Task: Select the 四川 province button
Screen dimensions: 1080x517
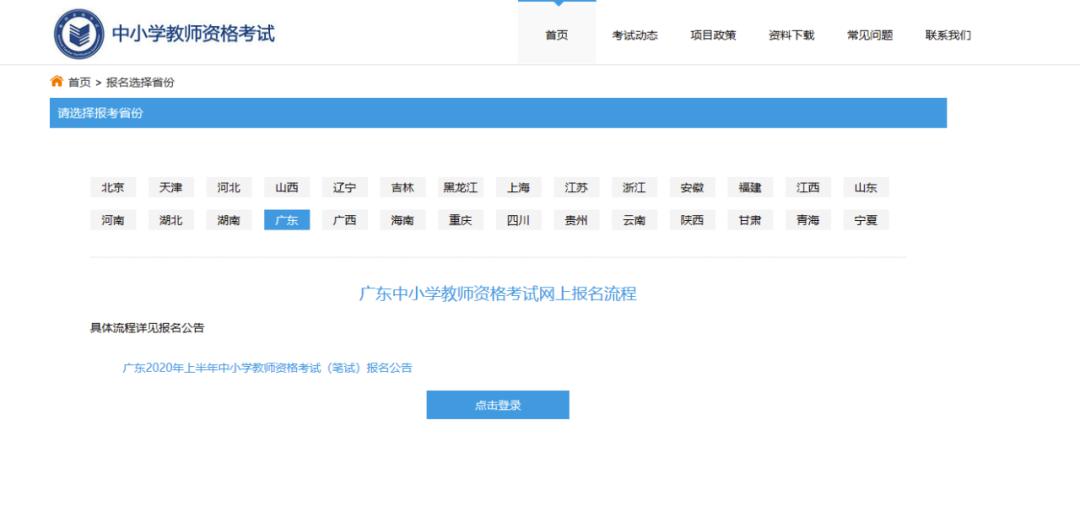Action: click(518, 220)
